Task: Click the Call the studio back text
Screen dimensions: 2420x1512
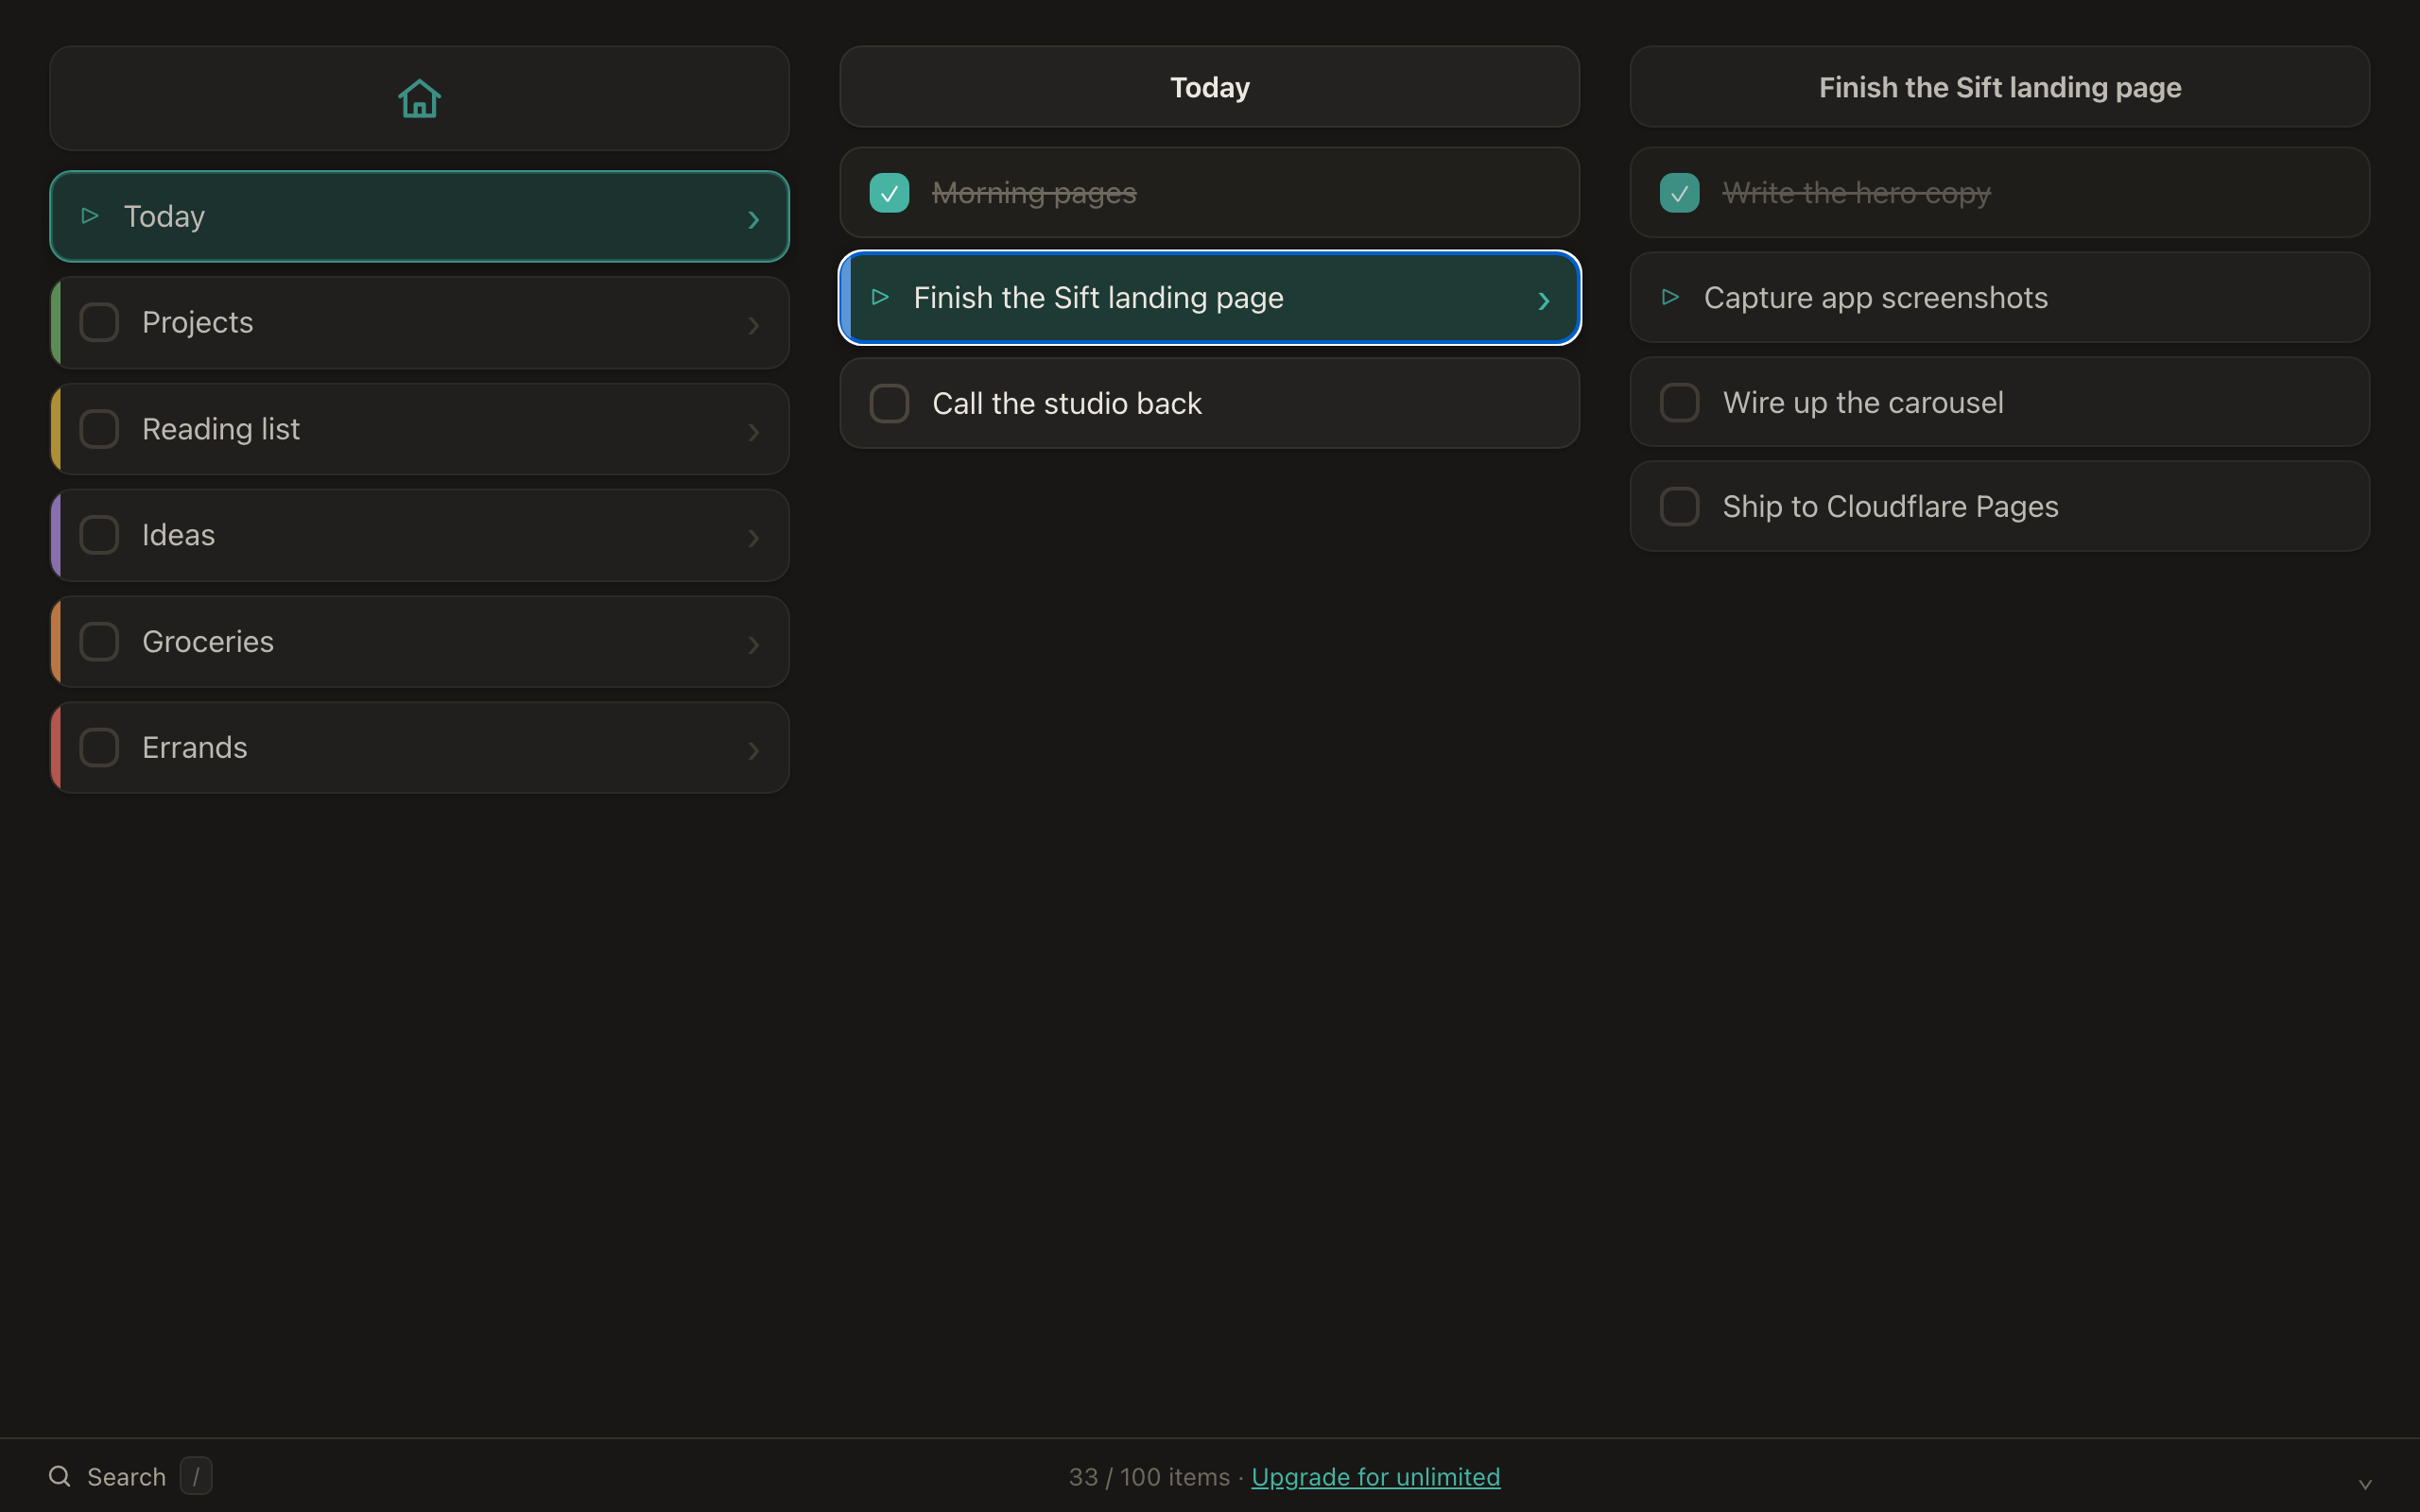Action: [x=1067, y=403]
